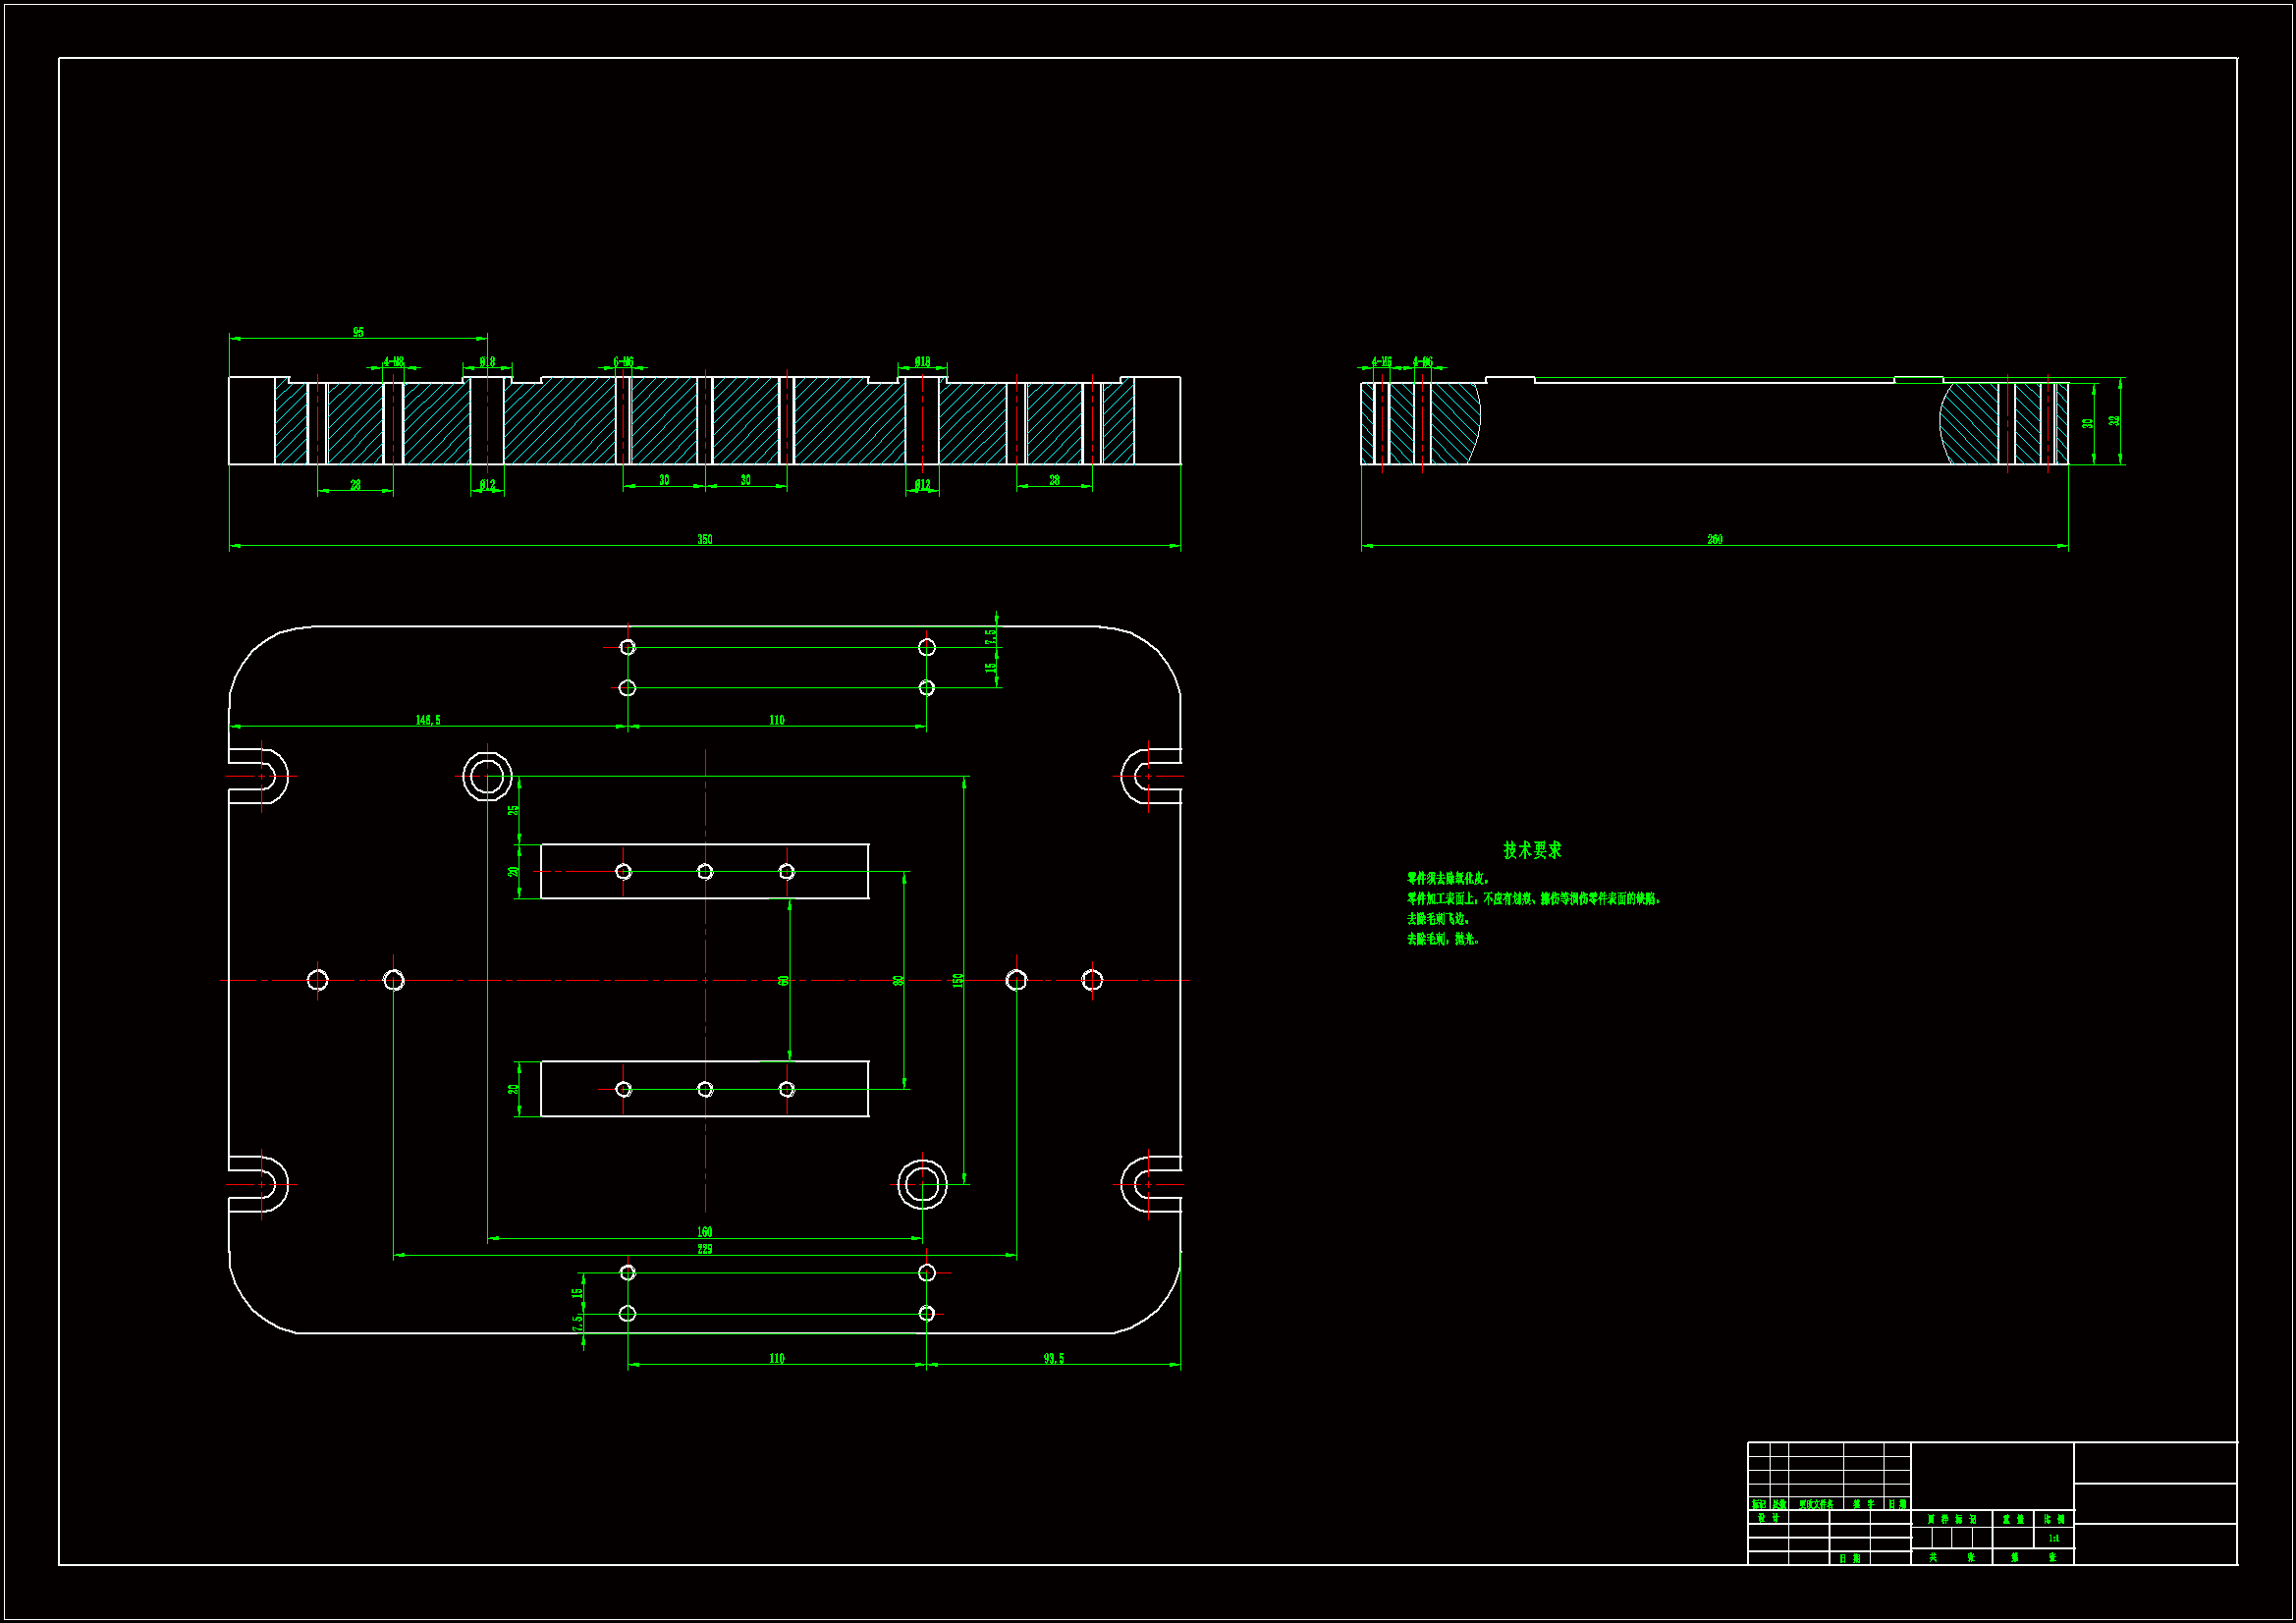Select the 比例 scale label in title block
Viewport: 2296px width, 1623px height.
point(2053,1519)
